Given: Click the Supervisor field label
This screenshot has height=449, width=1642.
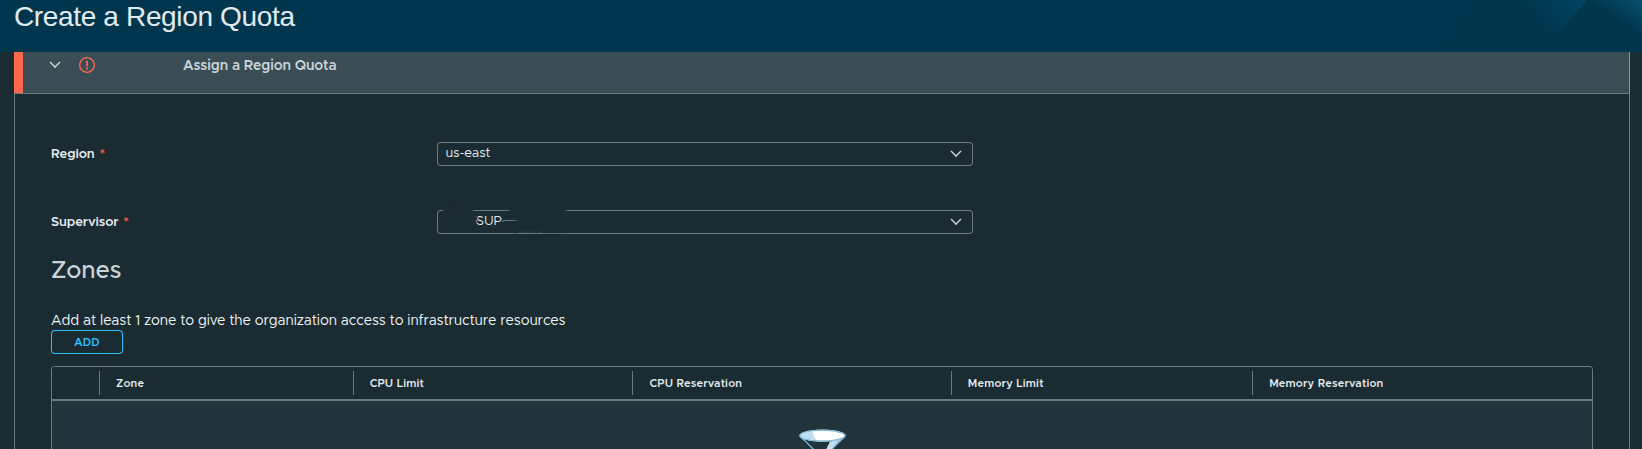Looking at the screenshot, I should (85, 222).
